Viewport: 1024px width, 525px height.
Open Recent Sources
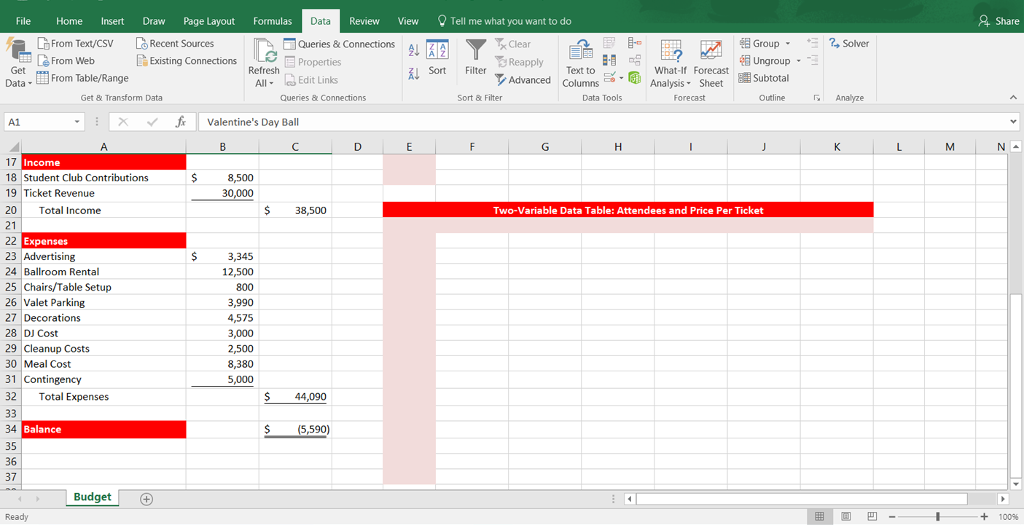[175, 43]
